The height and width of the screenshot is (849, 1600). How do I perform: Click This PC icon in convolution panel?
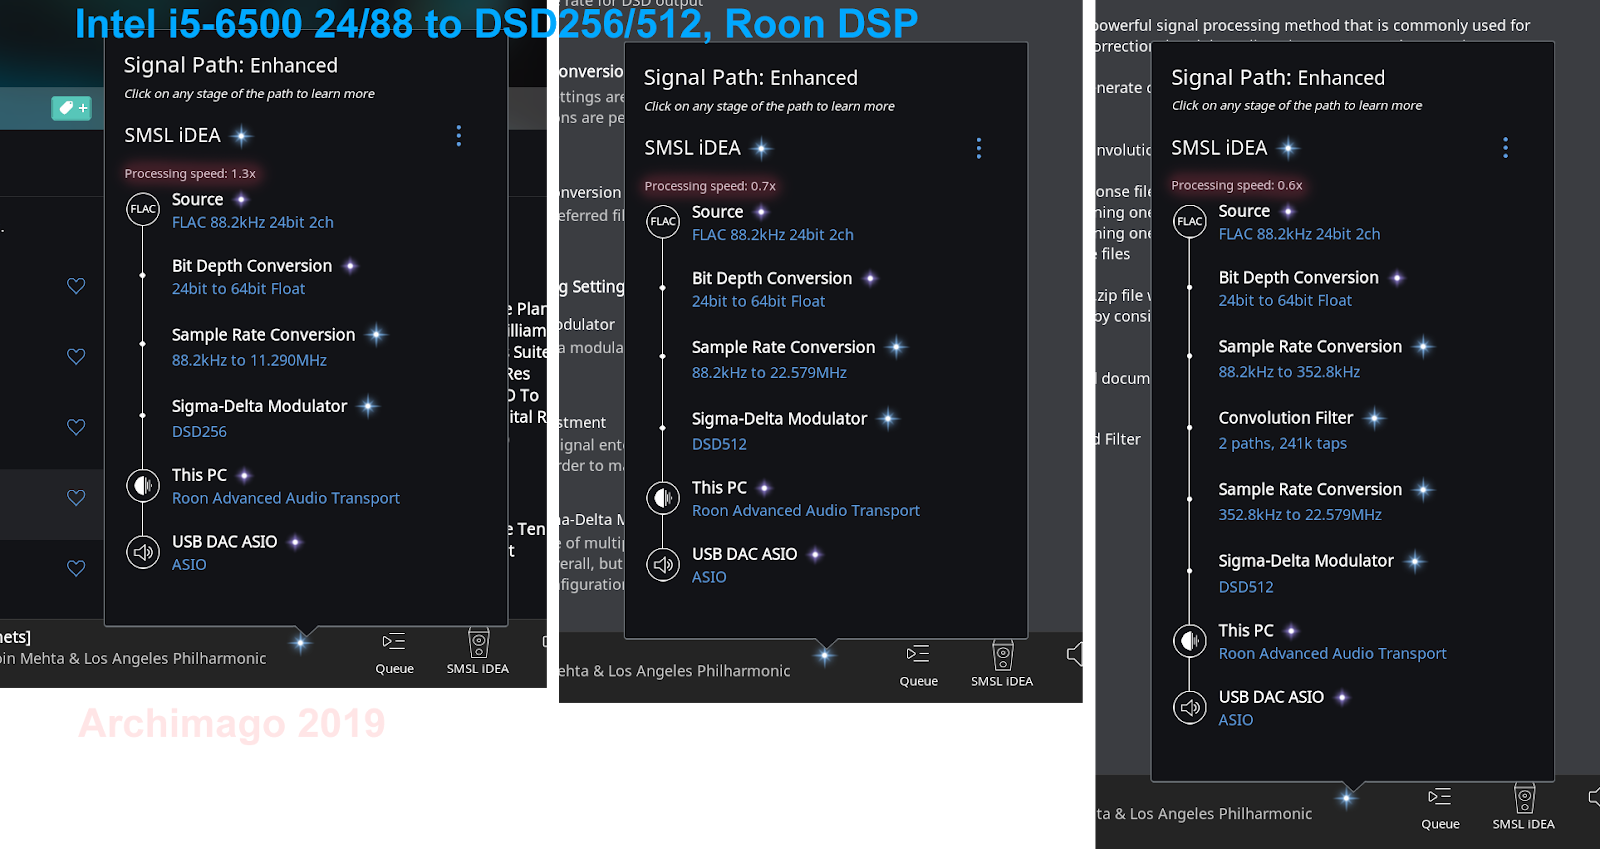click(x=1190, y=640)
